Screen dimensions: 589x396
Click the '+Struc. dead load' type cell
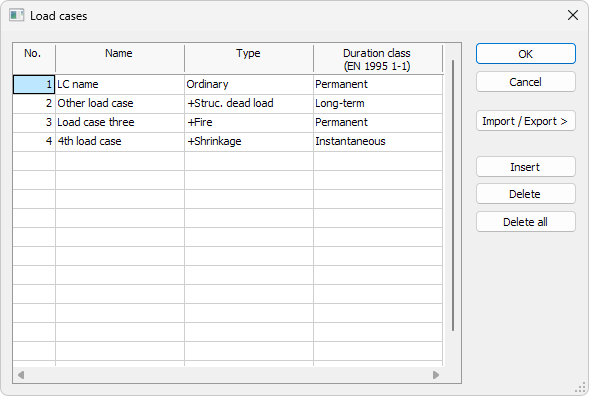249,104
